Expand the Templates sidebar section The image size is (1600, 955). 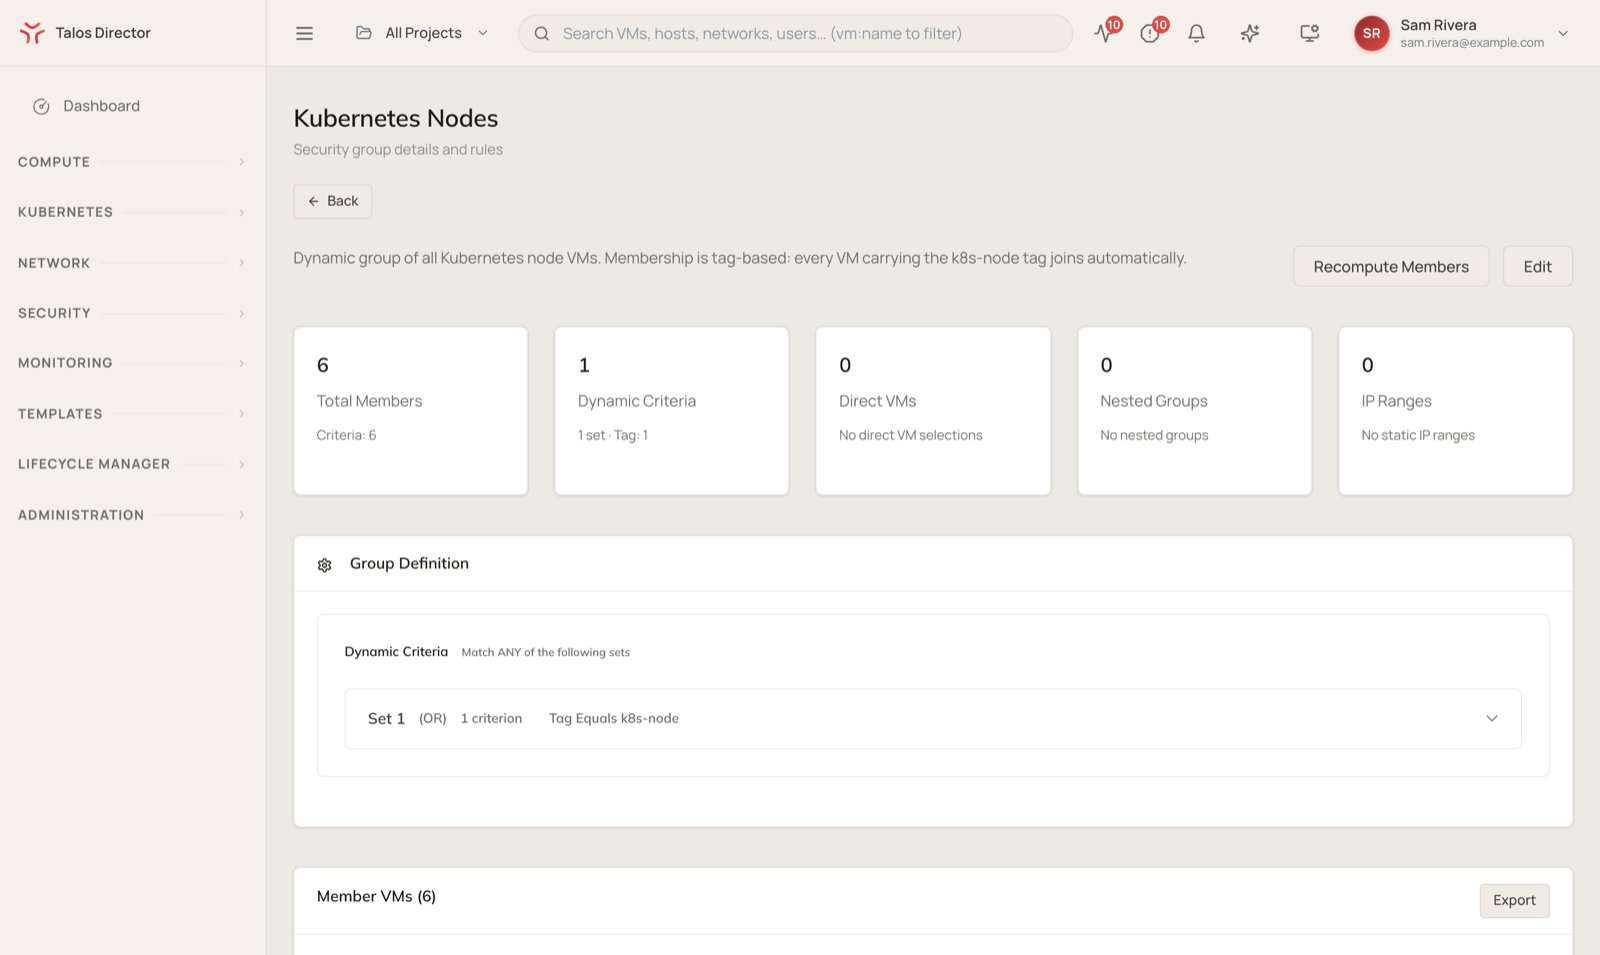click(132, 414)
